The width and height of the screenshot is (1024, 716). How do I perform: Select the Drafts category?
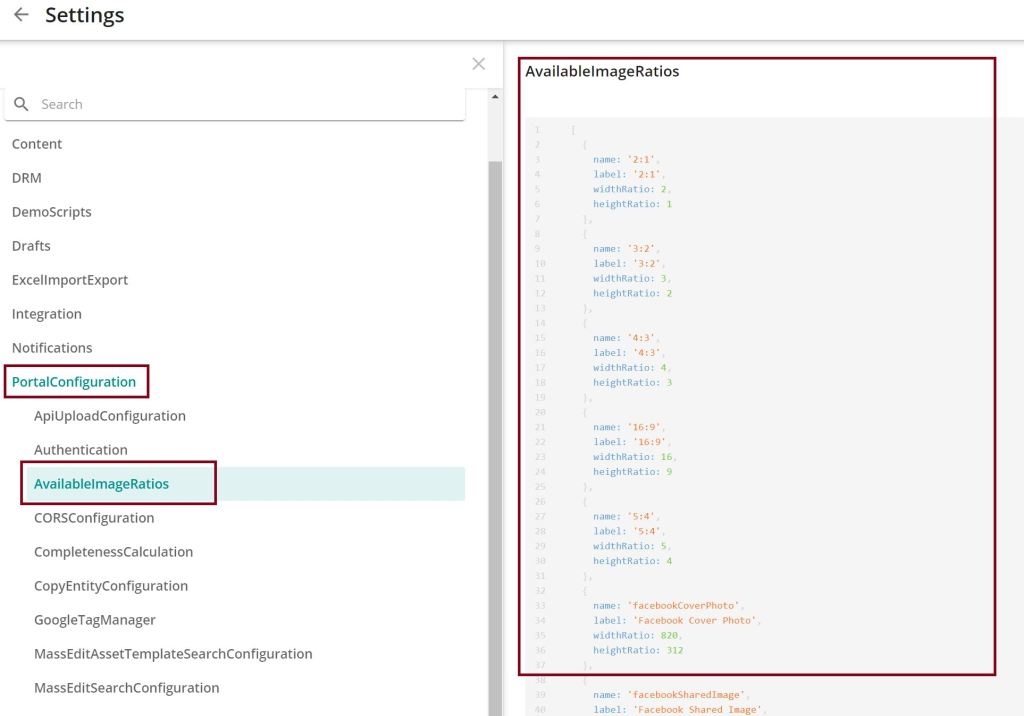31,246
